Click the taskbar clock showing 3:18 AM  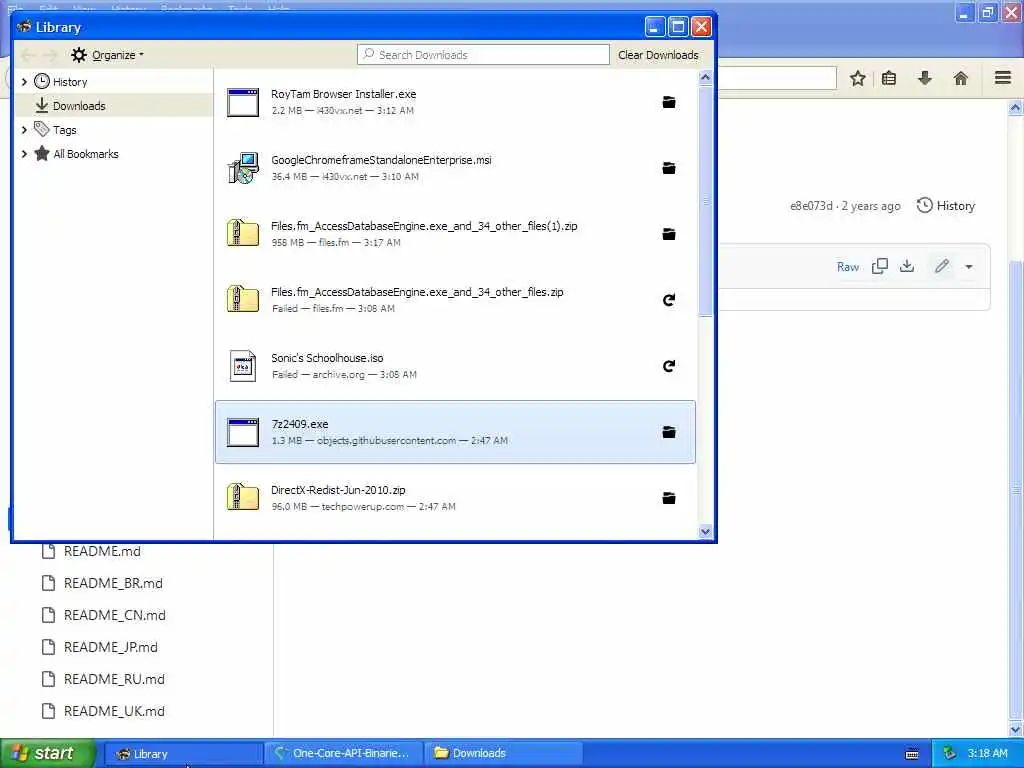987,754
